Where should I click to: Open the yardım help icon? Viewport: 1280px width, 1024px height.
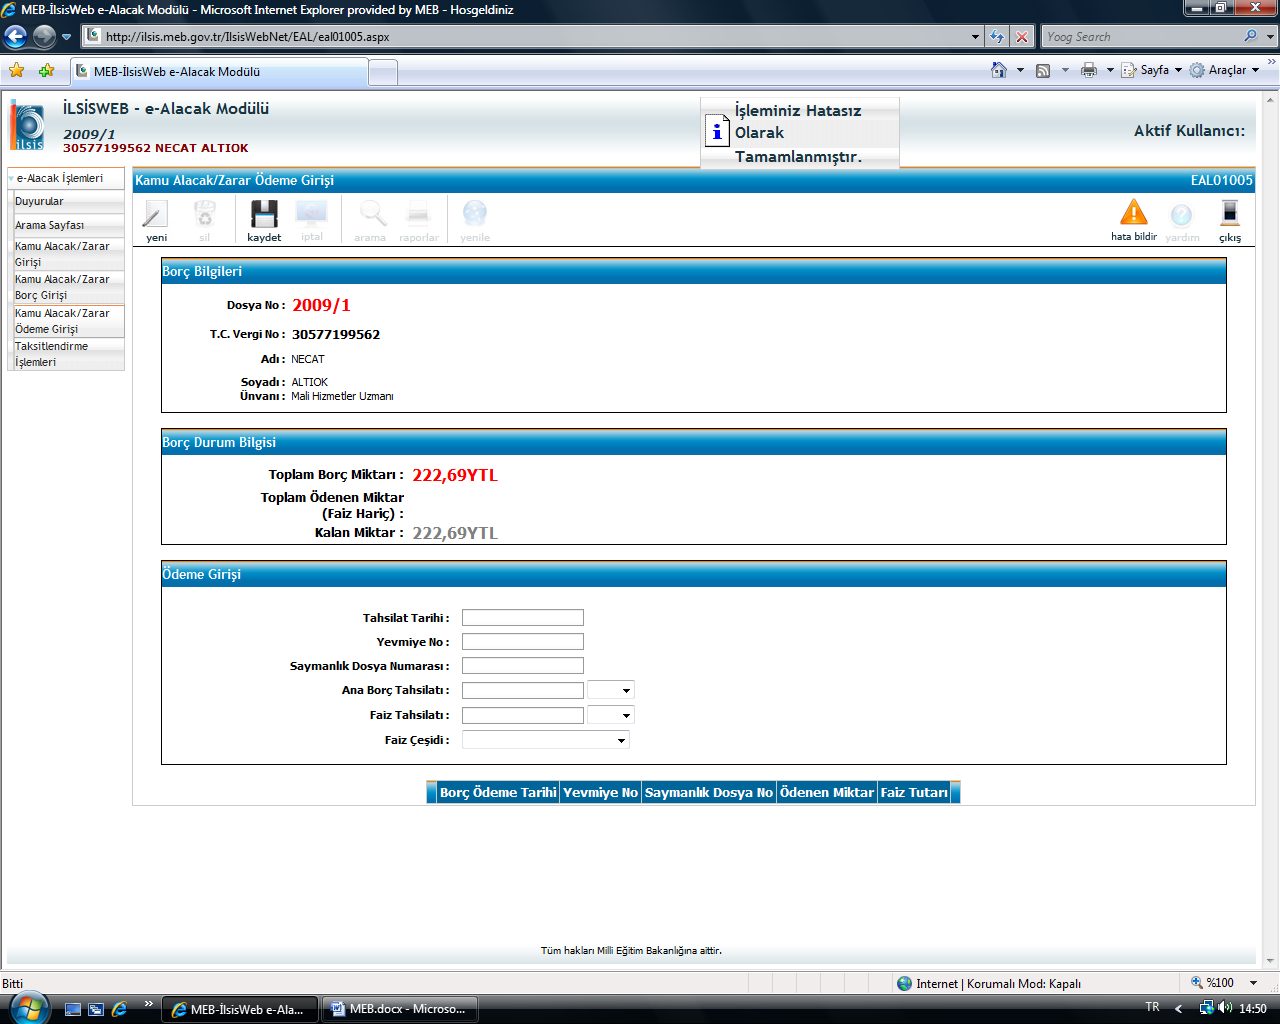click(1182, 215)
